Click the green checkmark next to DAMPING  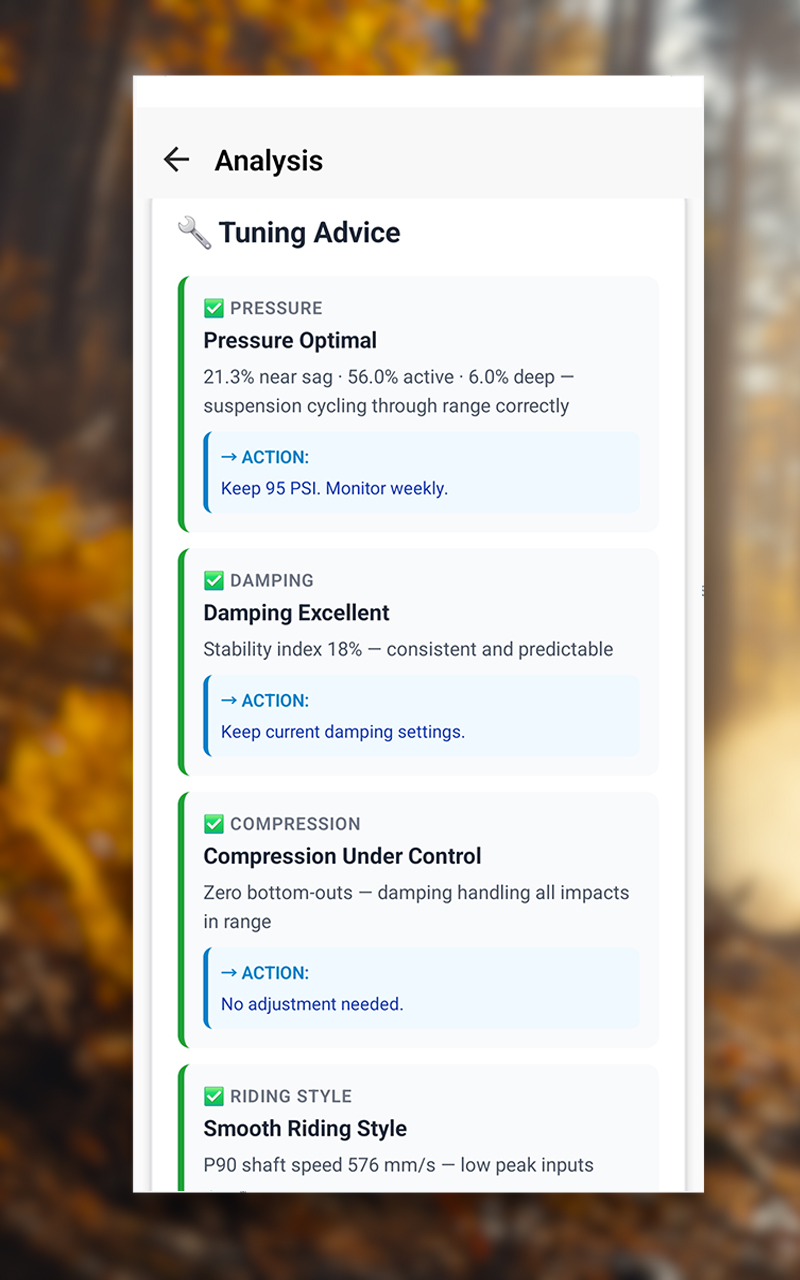(x=214, y=580)
